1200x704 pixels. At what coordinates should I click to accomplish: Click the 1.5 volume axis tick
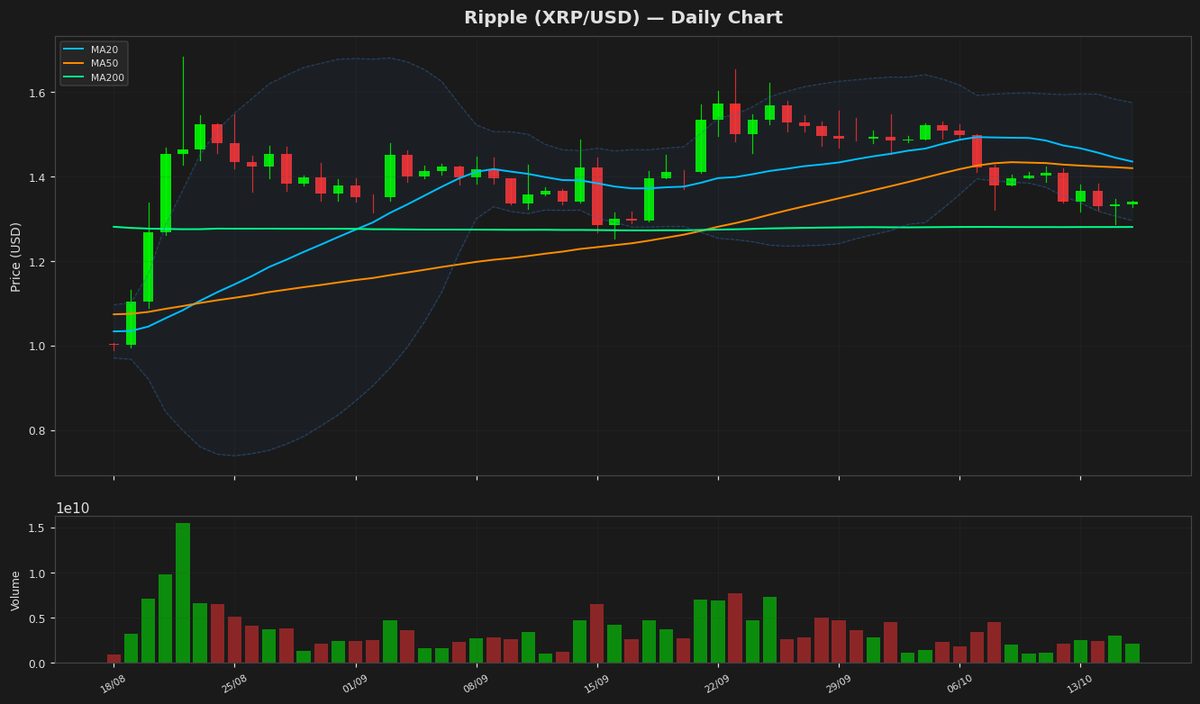[39, 528]
